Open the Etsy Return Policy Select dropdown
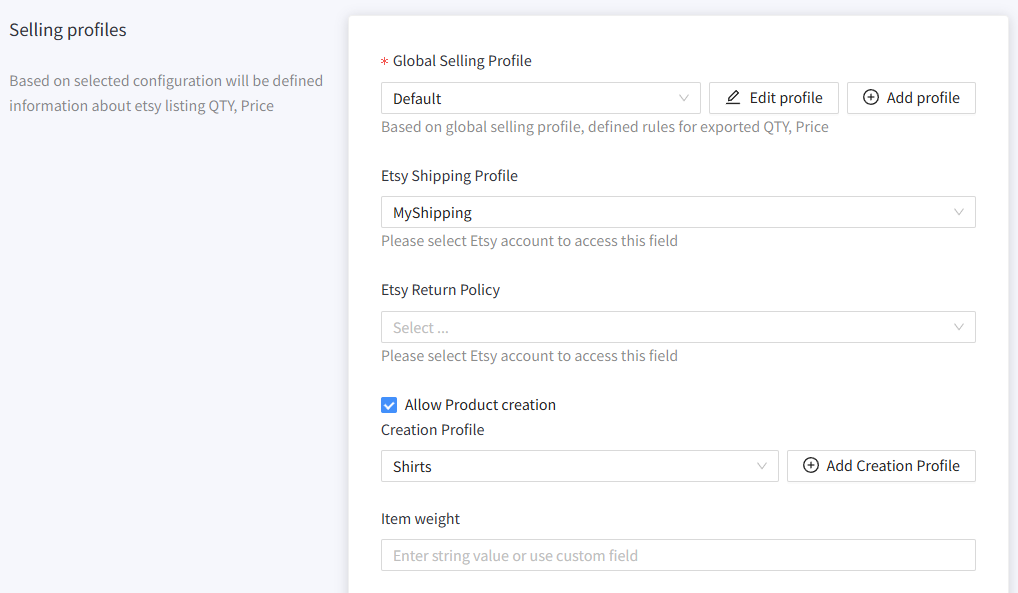This screenshot has width=1018, height=593. [x=678, y=327]
